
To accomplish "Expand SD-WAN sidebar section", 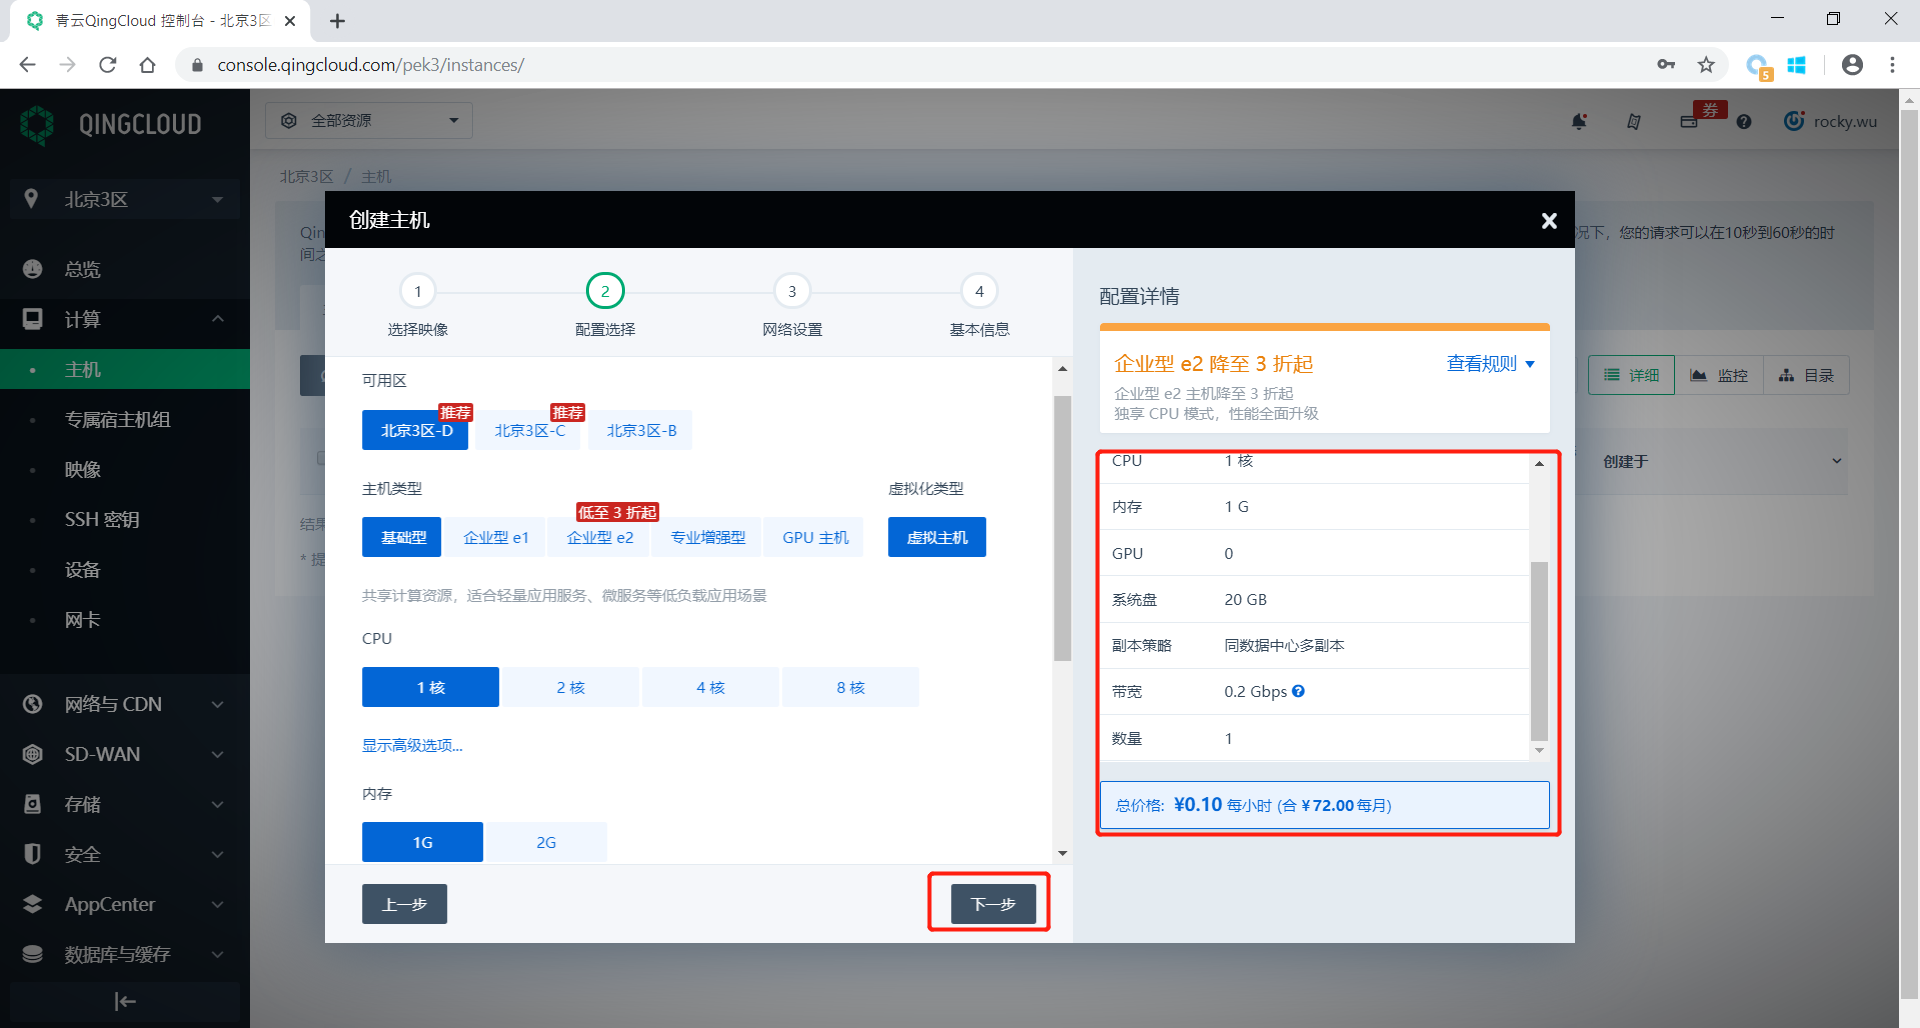I will coord(125,754).
